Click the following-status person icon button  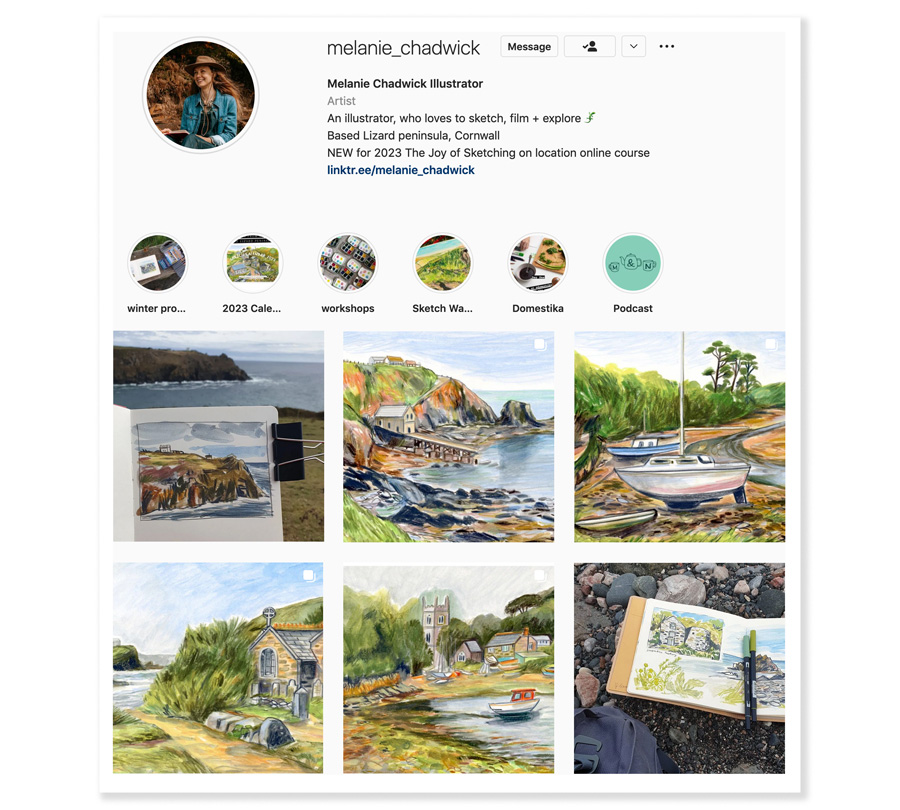[589, 46]
